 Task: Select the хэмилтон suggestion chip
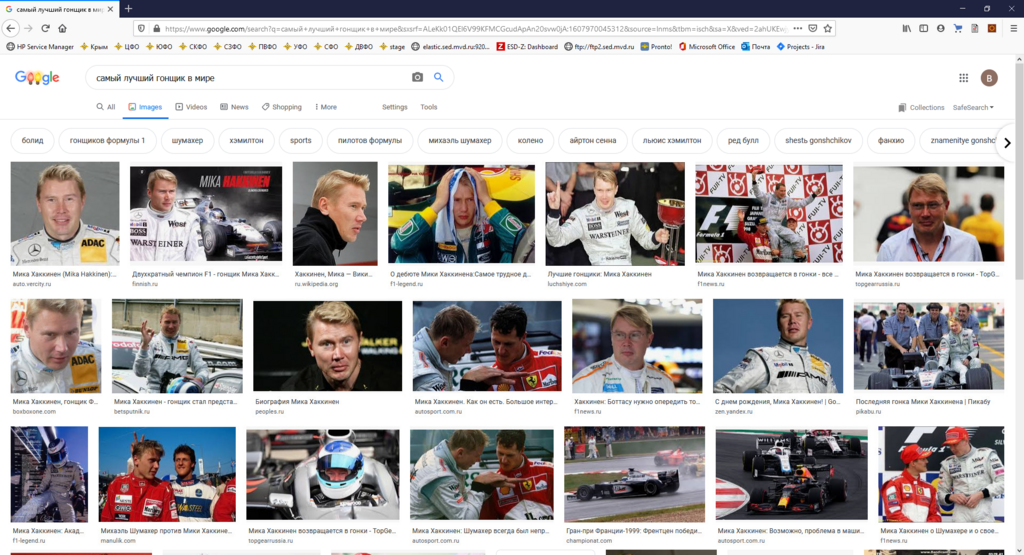[246, 140]
